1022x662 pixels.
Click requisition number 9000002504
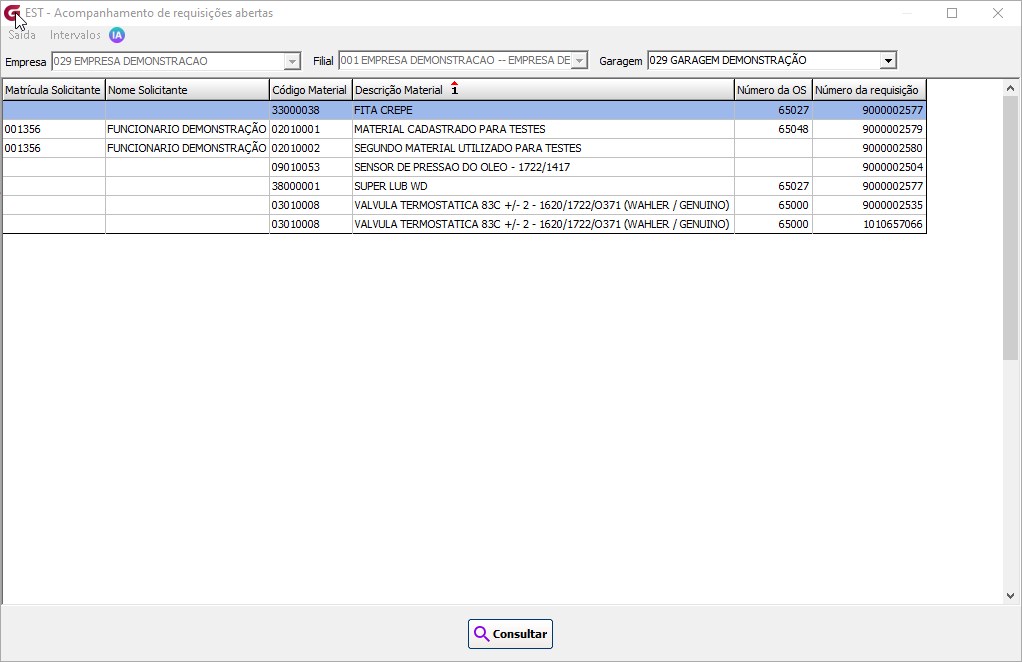[869, 167]
